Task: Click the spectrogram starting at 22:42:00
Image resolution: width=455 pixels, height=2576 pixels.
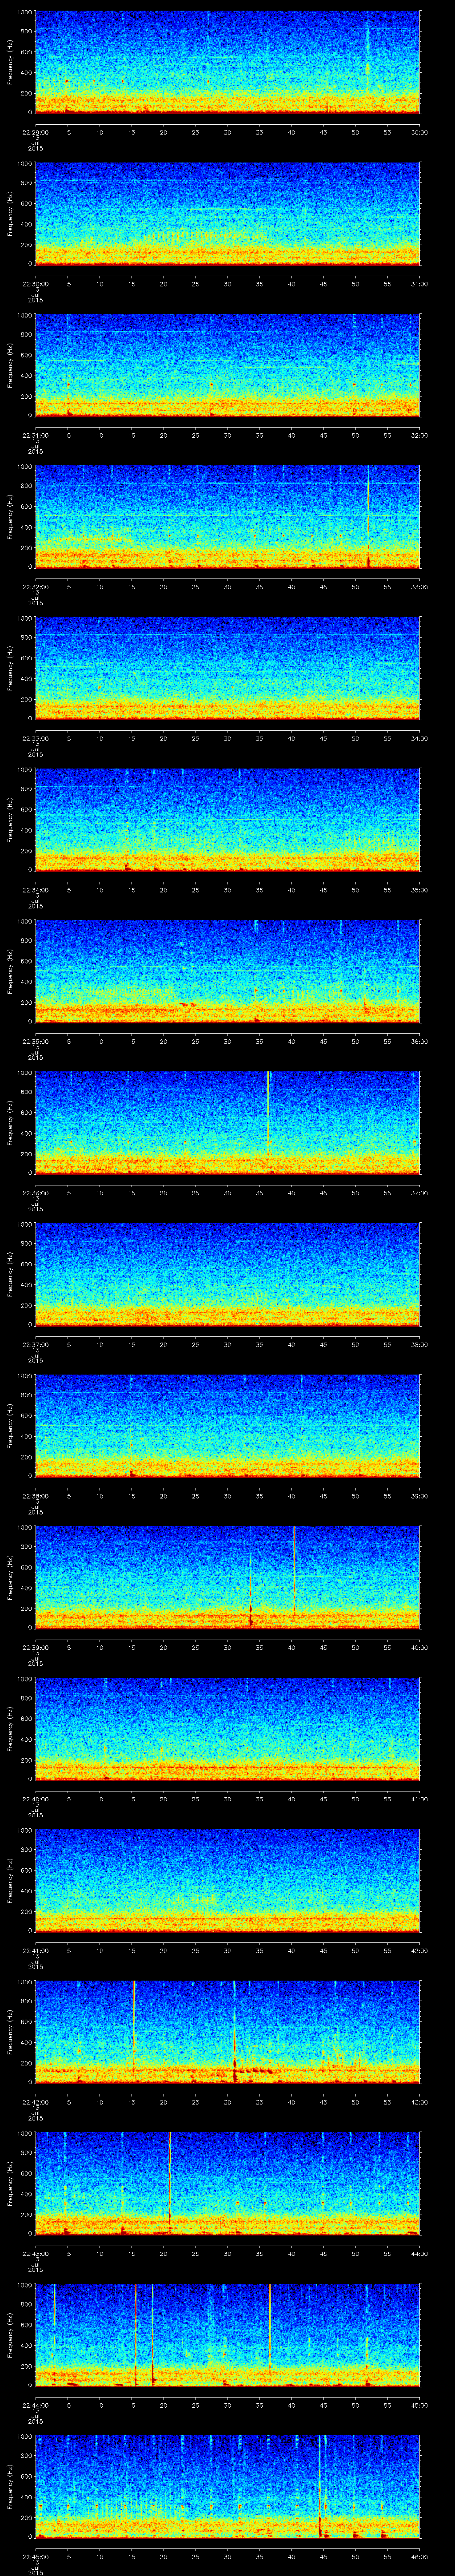Action: (x=228, y=2032)
